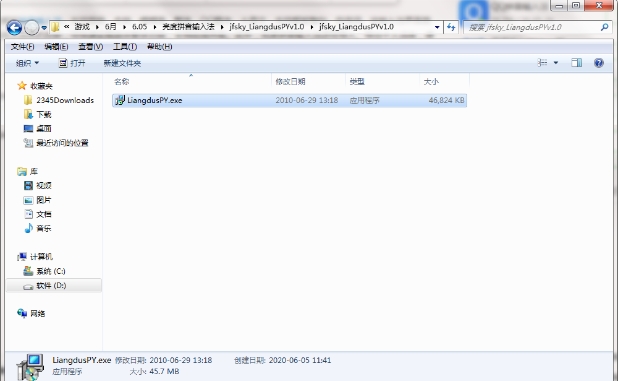Open the view options dropdown arrow
This screenshot has height=381, width=619.
556,63
